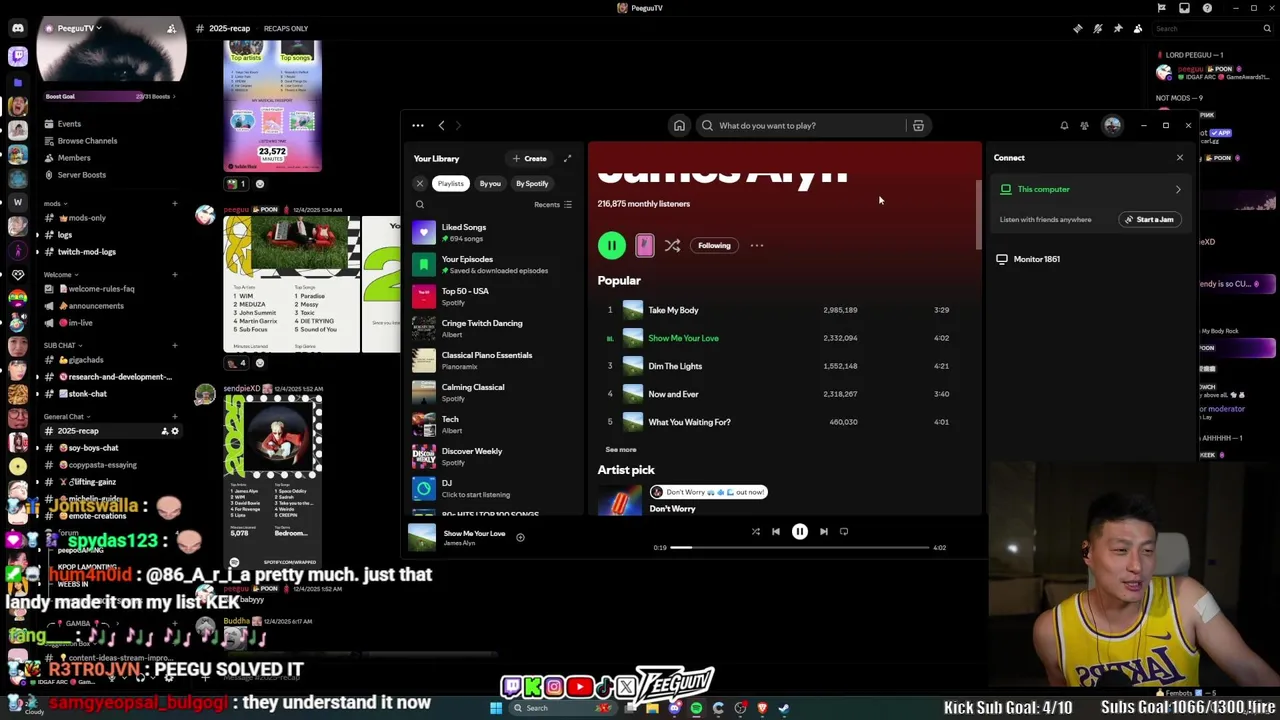Clear the library filter chips

point(420,183)
